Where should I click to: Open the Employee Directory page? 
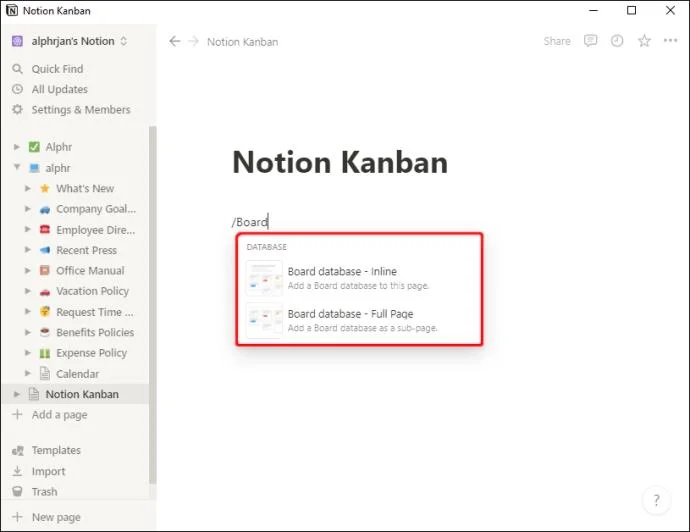95,230
